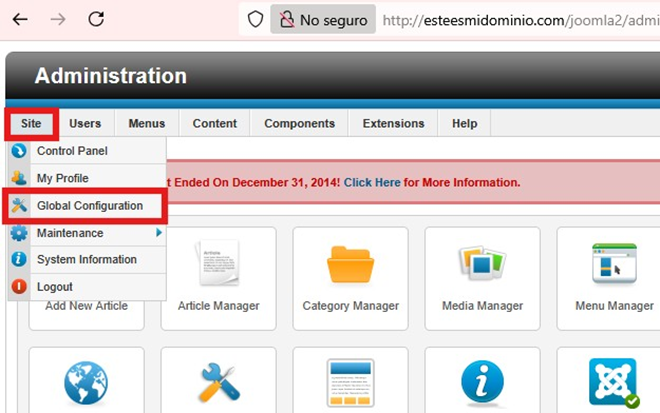Open the shield tracking protection icon
Viewport: 660px width, 413px height.
pyautogui.click(x=255, y=19)
